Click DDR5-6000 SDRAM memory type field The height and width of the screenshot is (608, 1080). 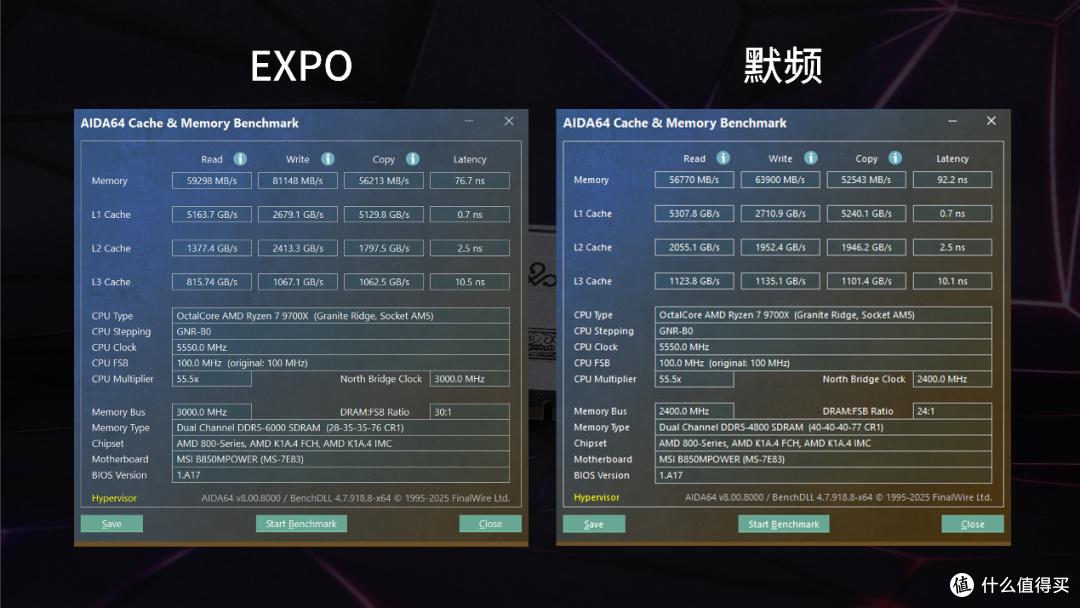tap(341, 428)
